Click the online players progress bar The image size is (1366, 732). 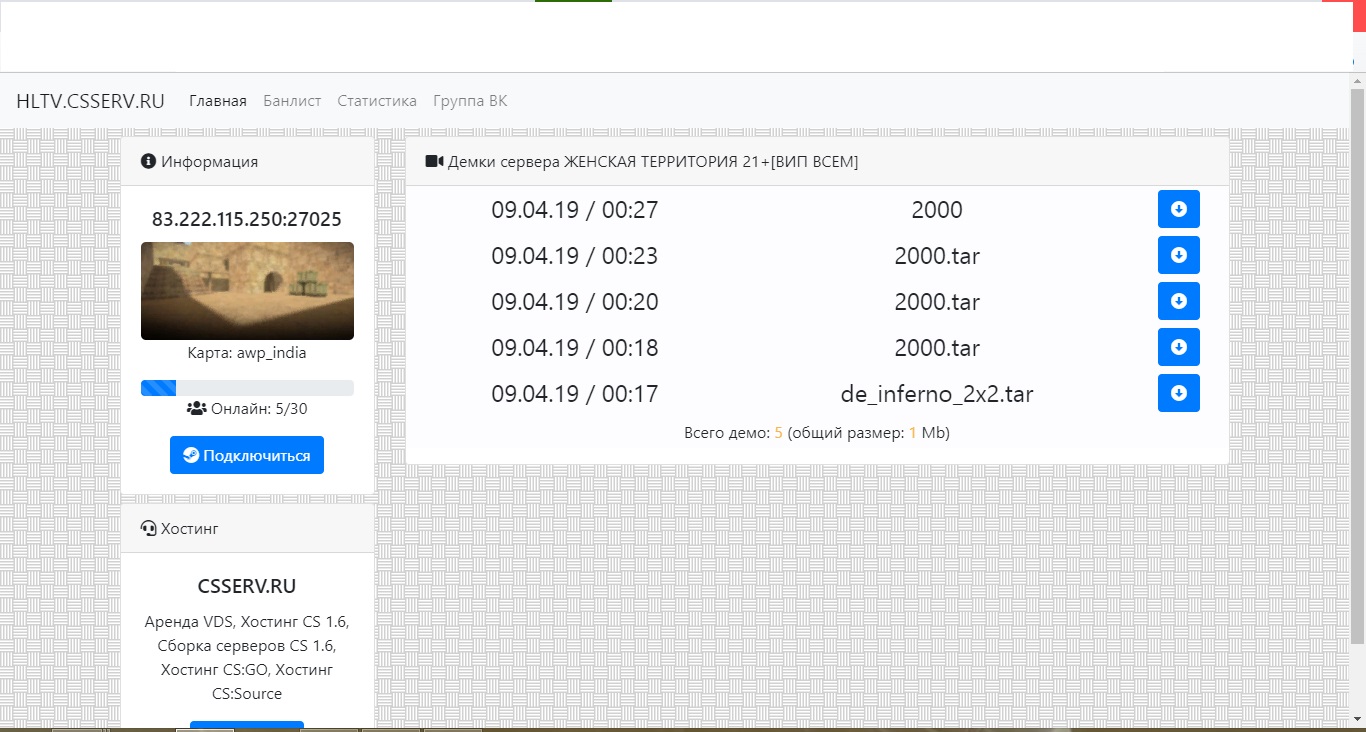coord(247,388)
